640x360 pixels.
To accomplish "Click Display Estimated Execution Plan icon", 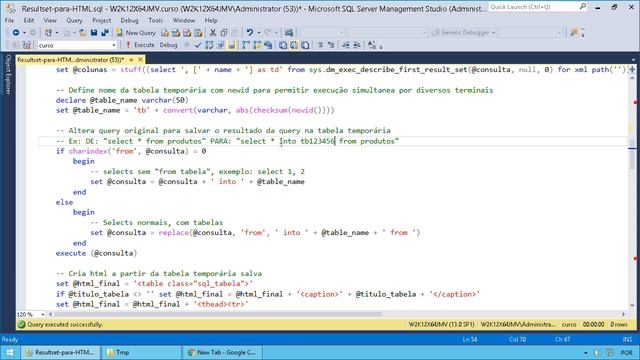I will (x=209, y=45).
